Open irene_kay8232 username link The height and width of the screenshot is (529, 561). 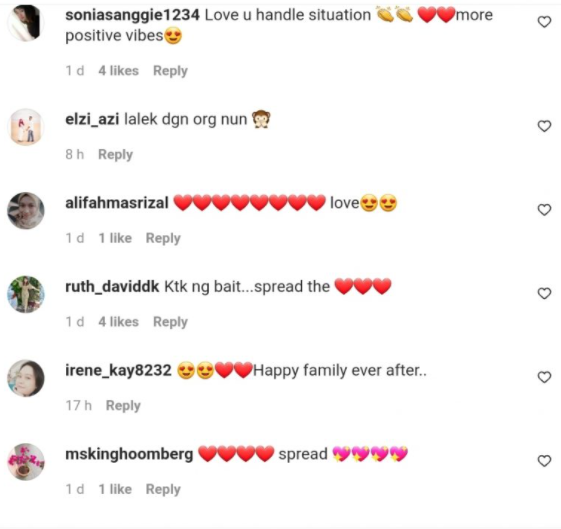click(x=118, y=370)
